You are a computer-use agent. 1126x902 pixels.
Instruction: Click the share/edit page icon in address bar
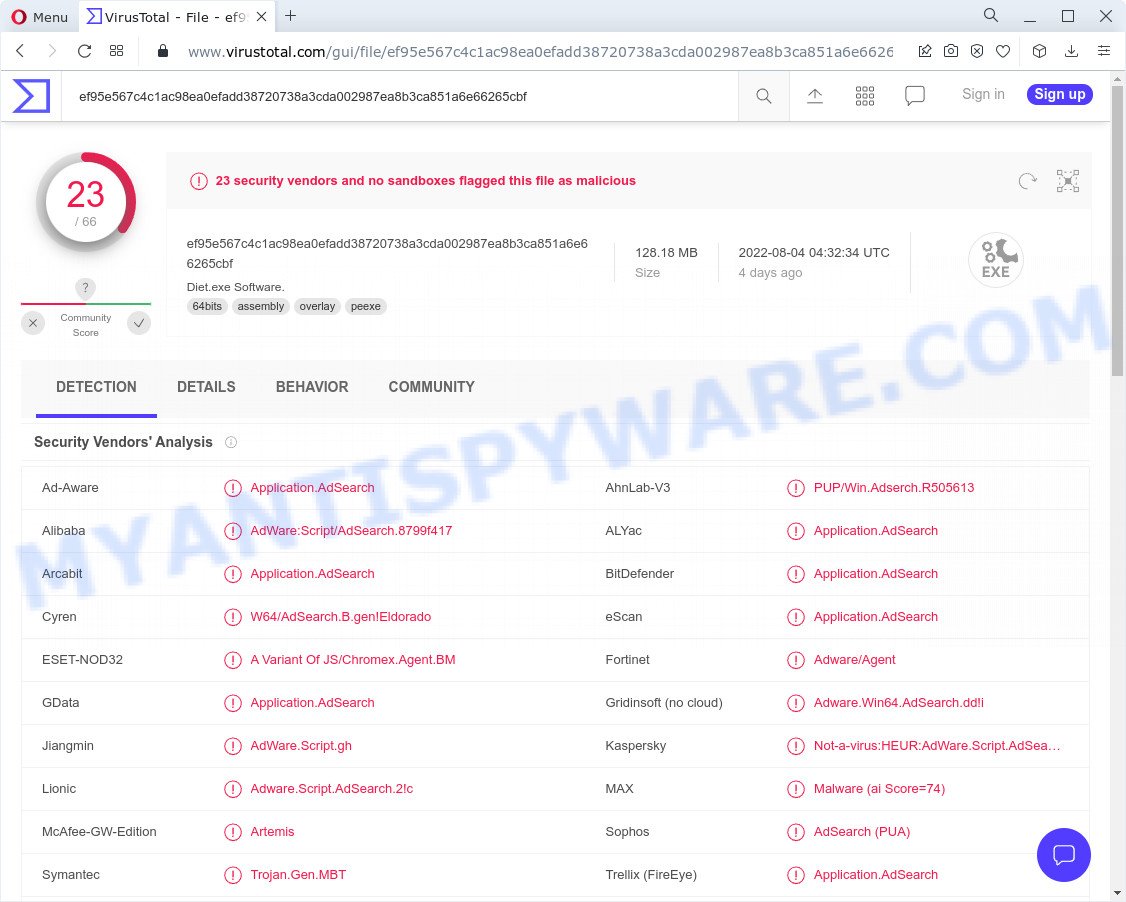(925, 50)
